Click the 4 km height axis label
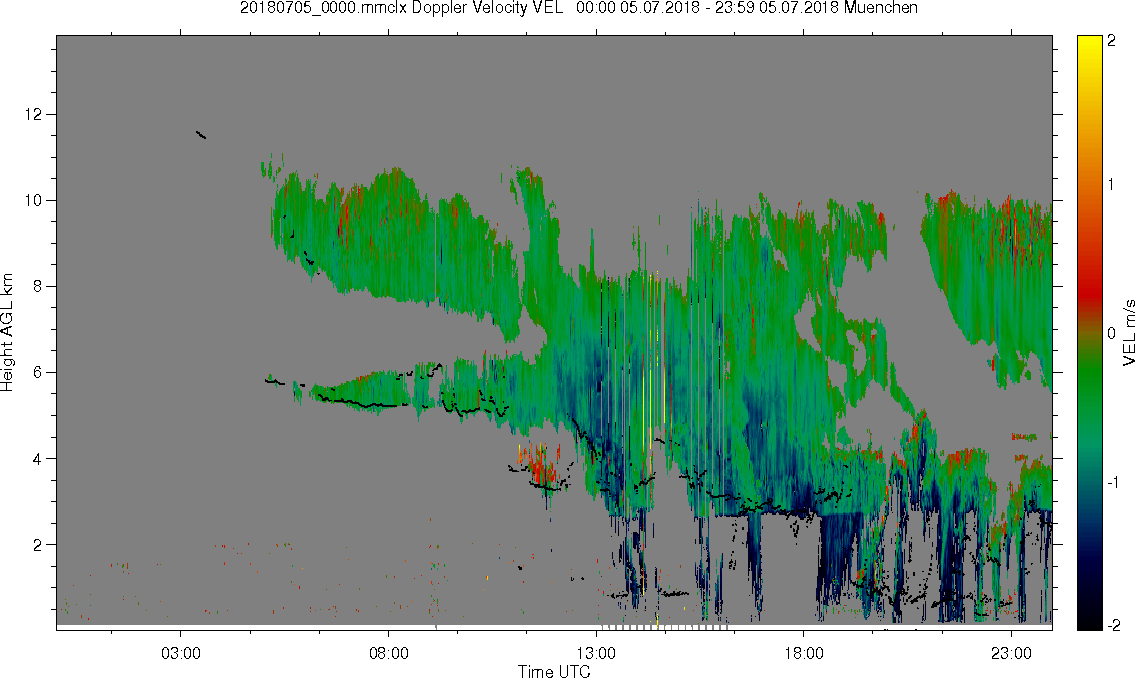The height and width of the screenshot is (678, 1135). pos(38,459)
